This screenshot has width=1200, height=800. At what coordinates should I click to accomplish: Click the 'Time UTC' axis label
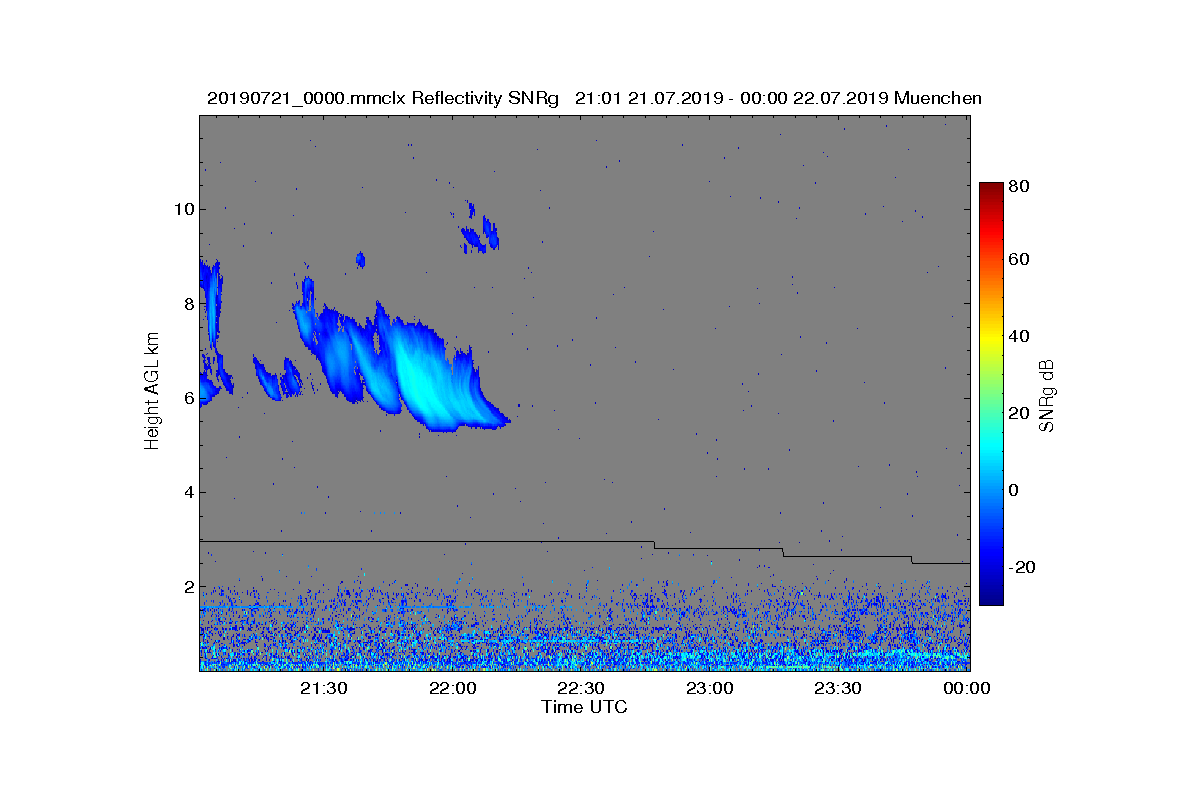click(584, 707)
